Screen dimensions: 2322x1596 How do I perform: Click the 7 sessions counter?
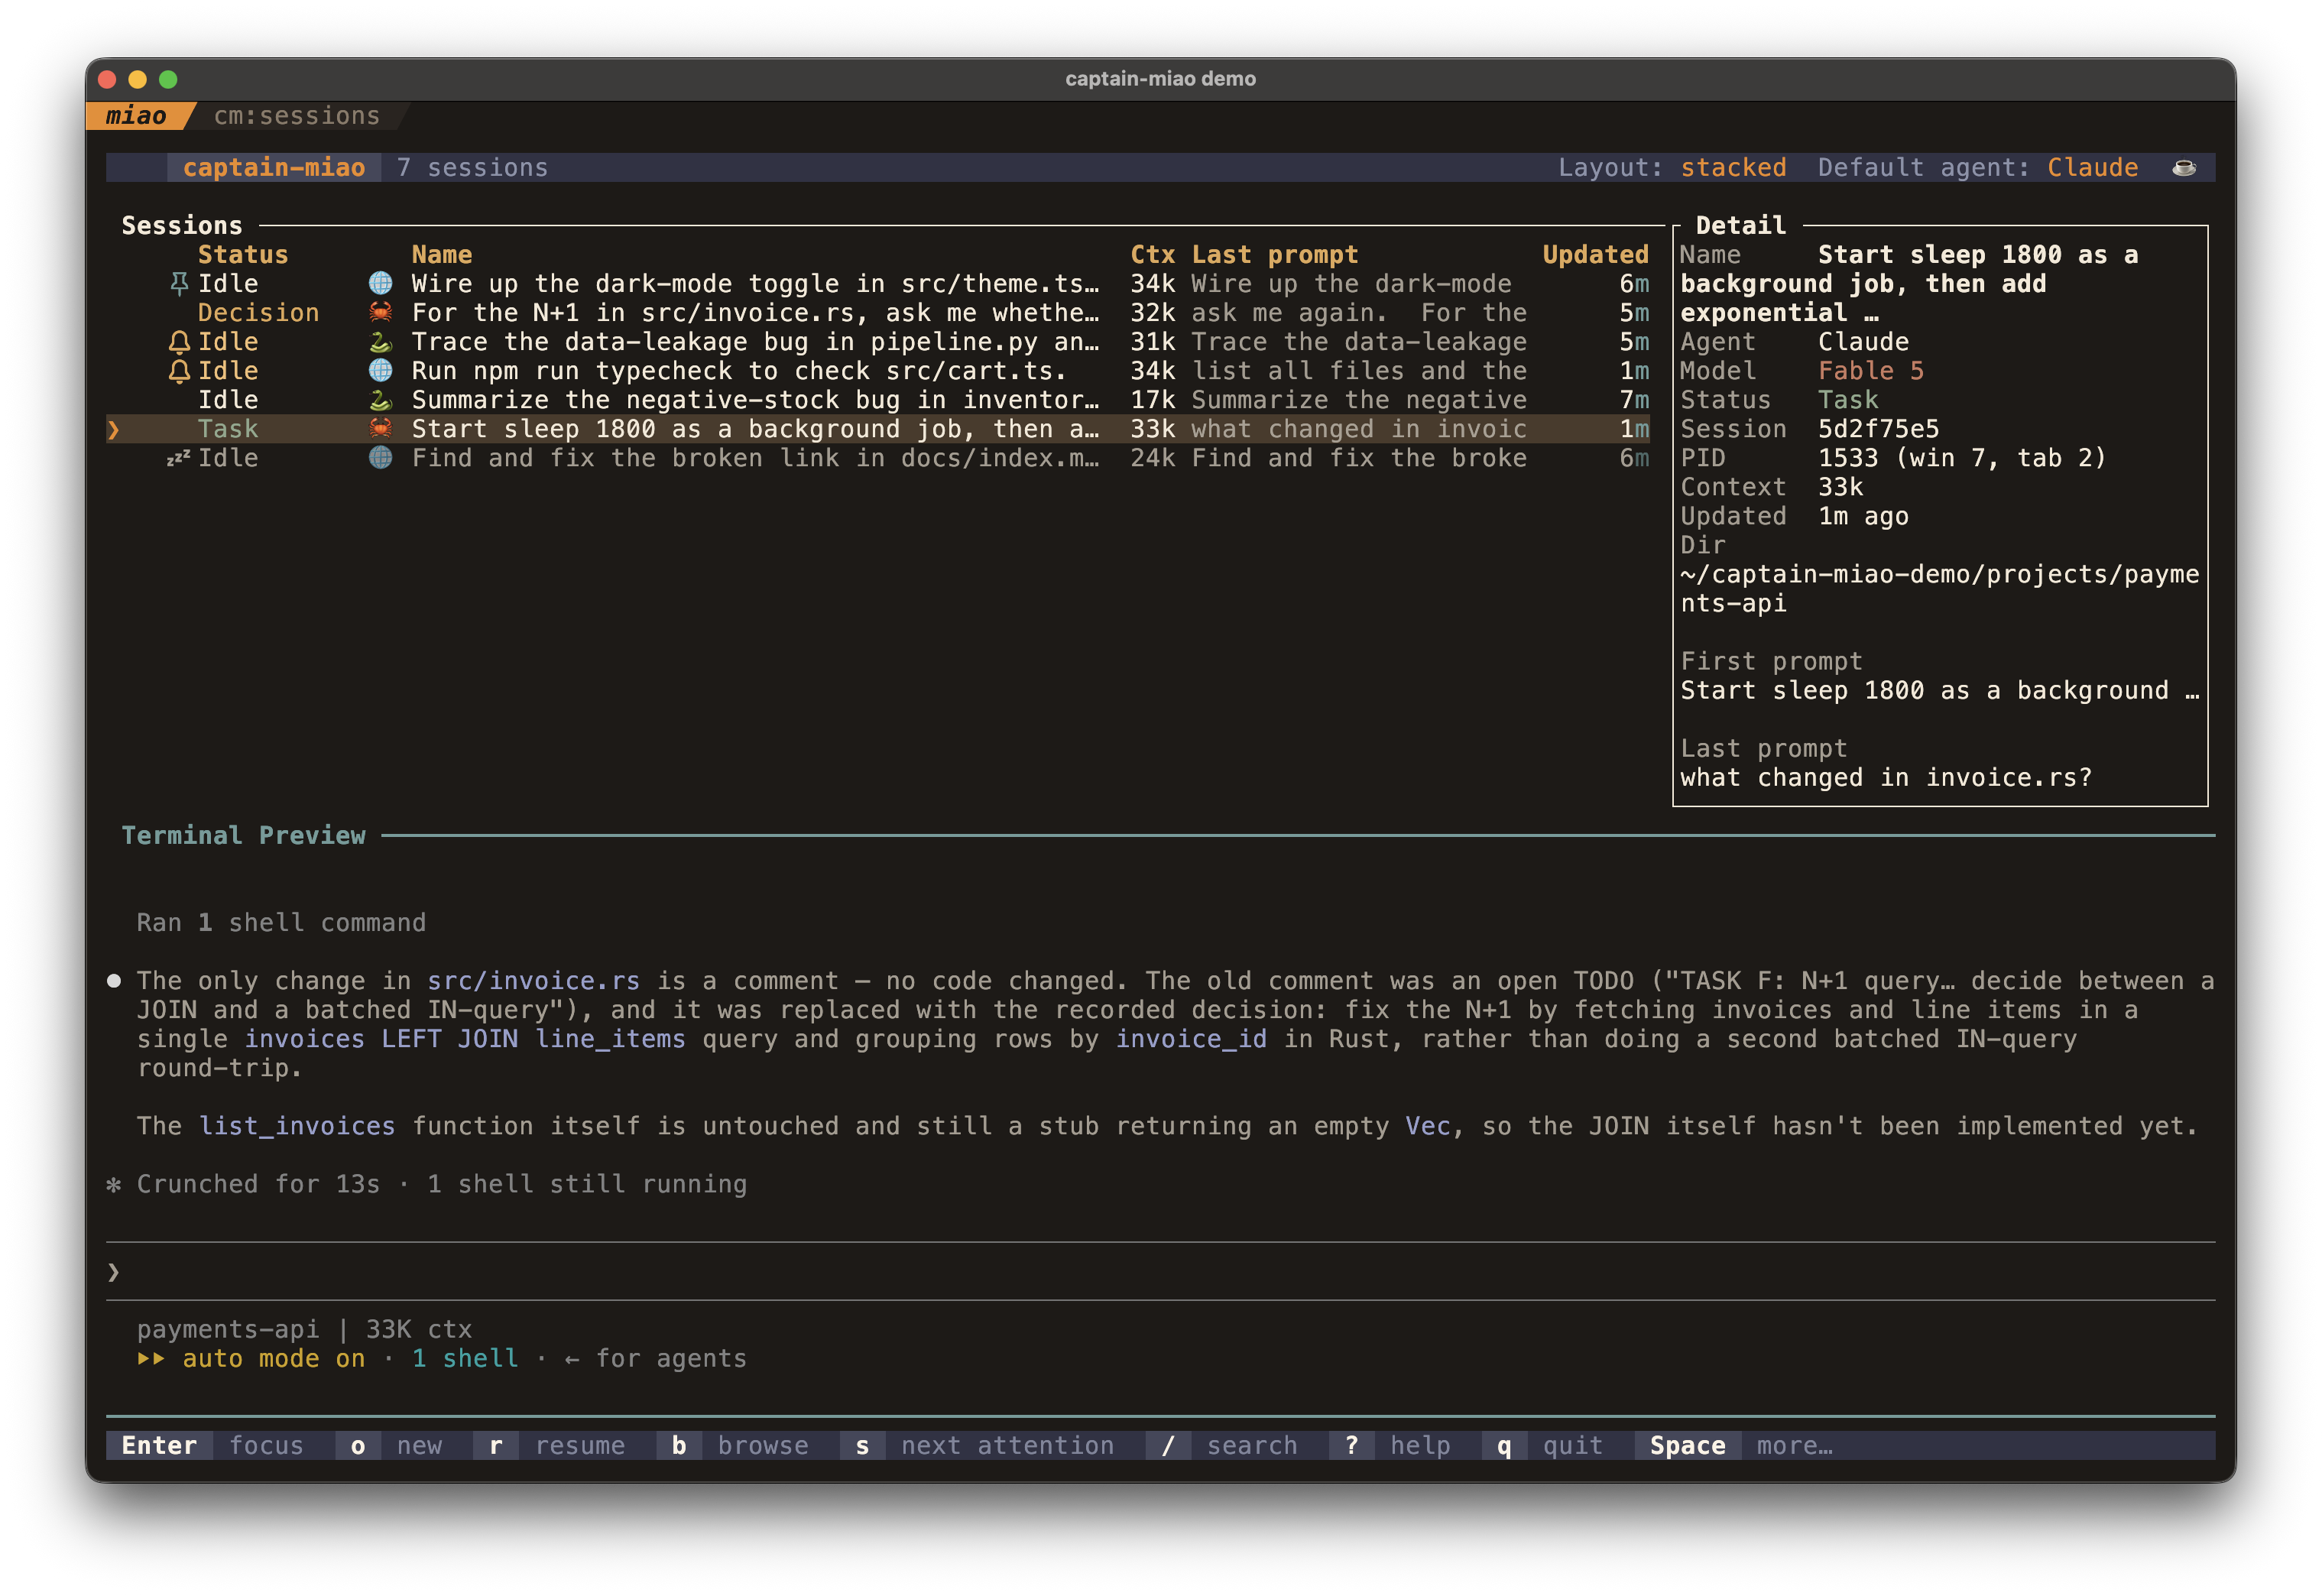pos(472,167)
